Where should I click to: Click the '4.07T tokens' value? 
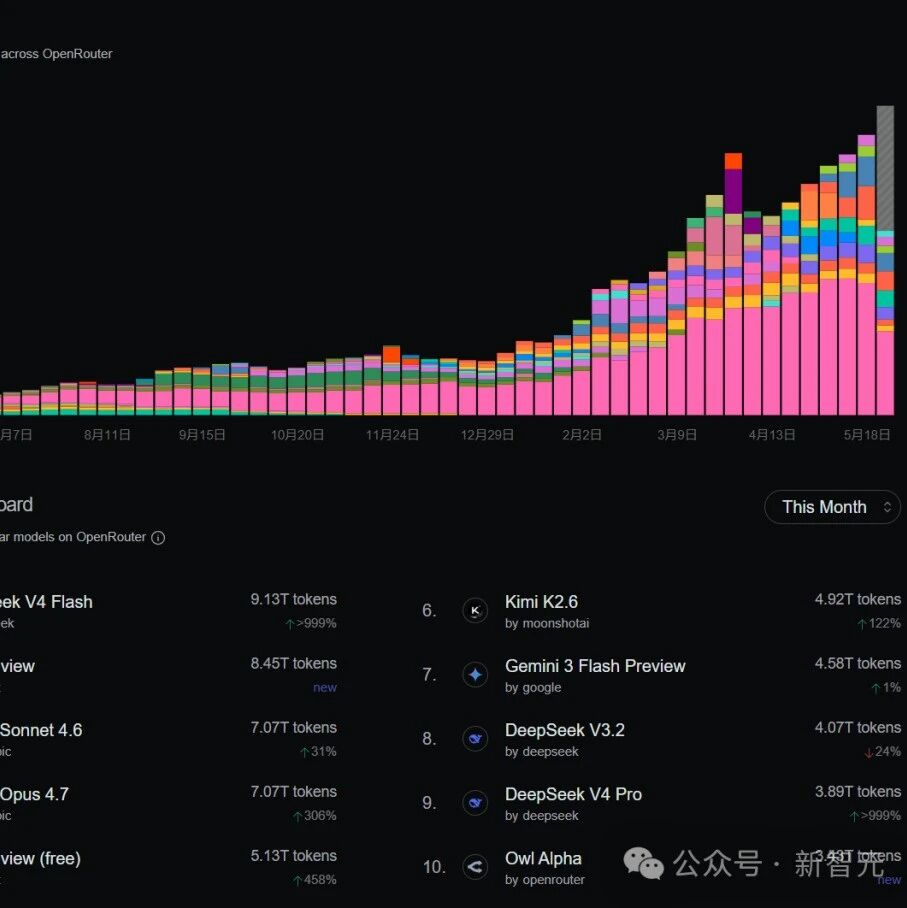[857, 728]
